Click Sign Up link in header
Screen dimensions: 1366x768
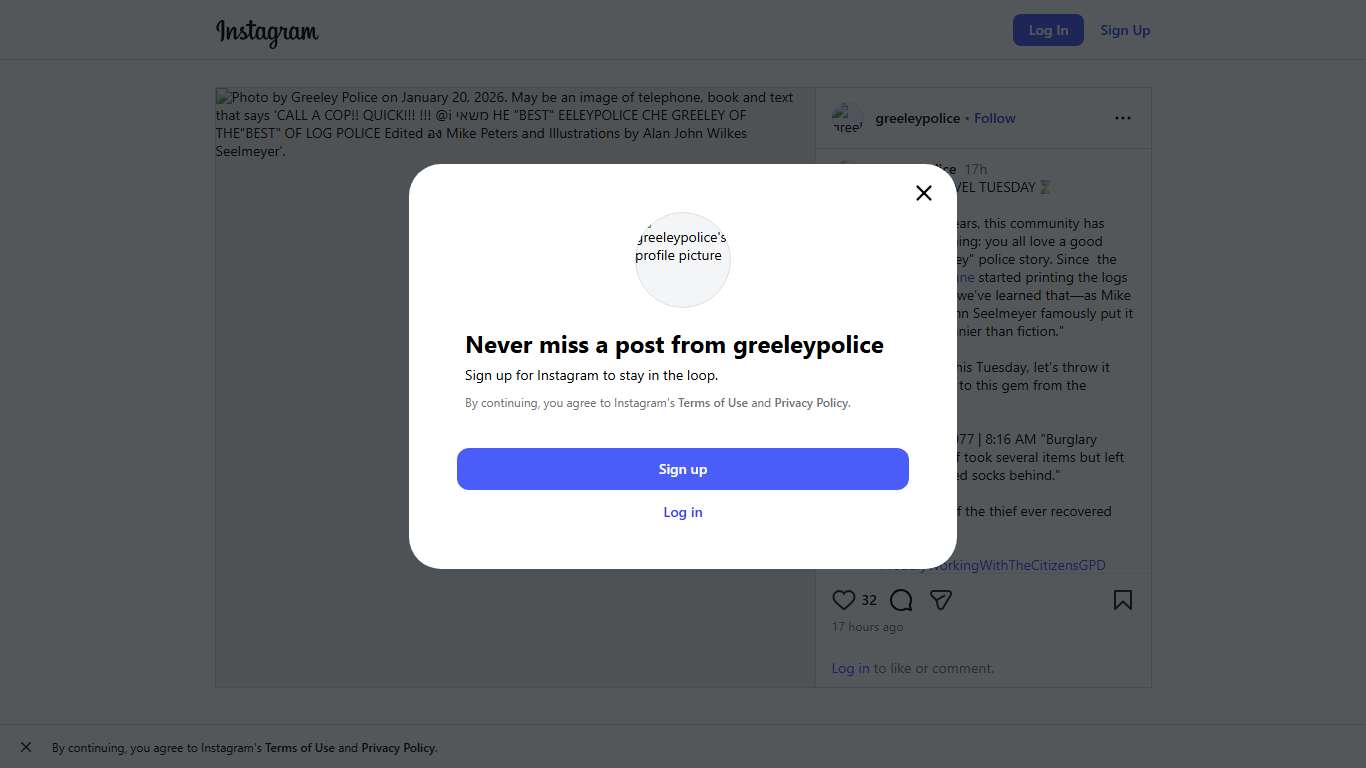(x=1125, y=30)
